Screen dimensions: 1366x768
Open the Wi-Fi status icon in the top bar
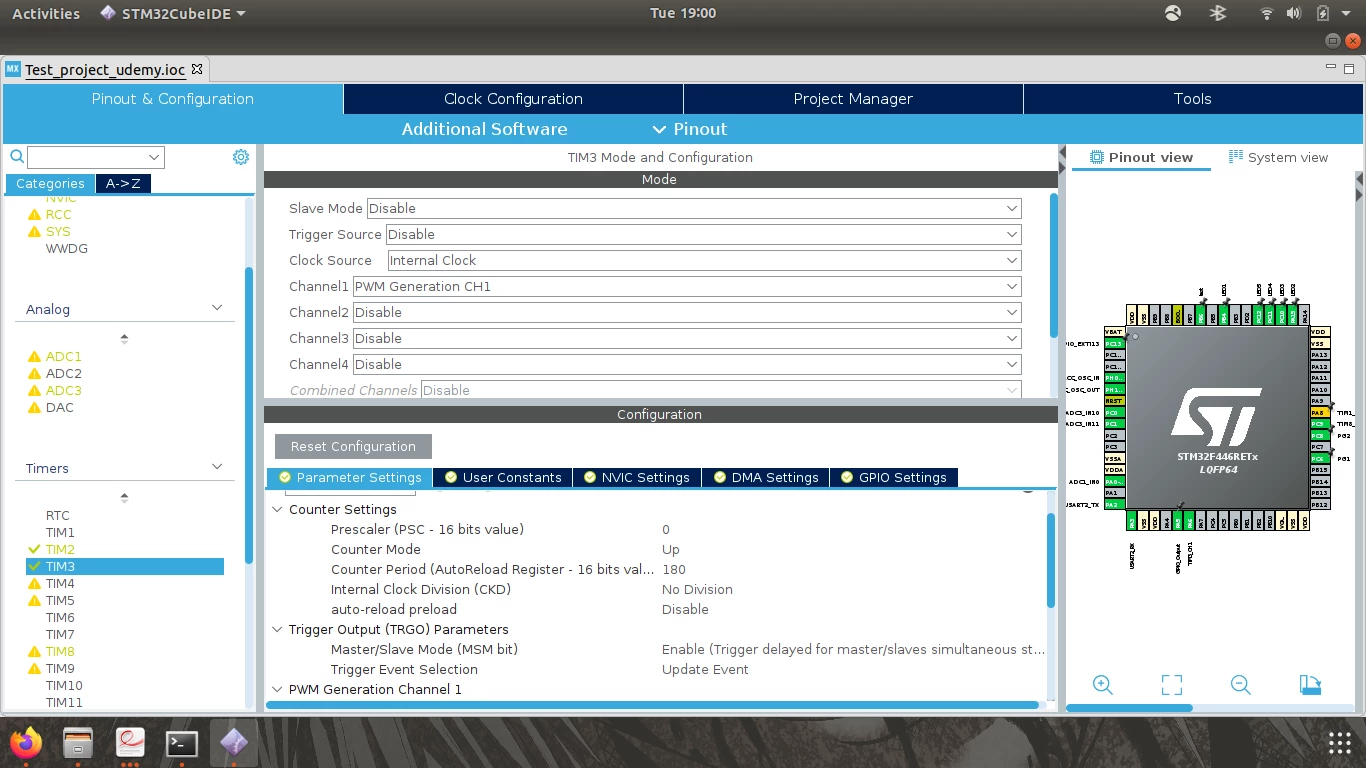coord(1267,13)
